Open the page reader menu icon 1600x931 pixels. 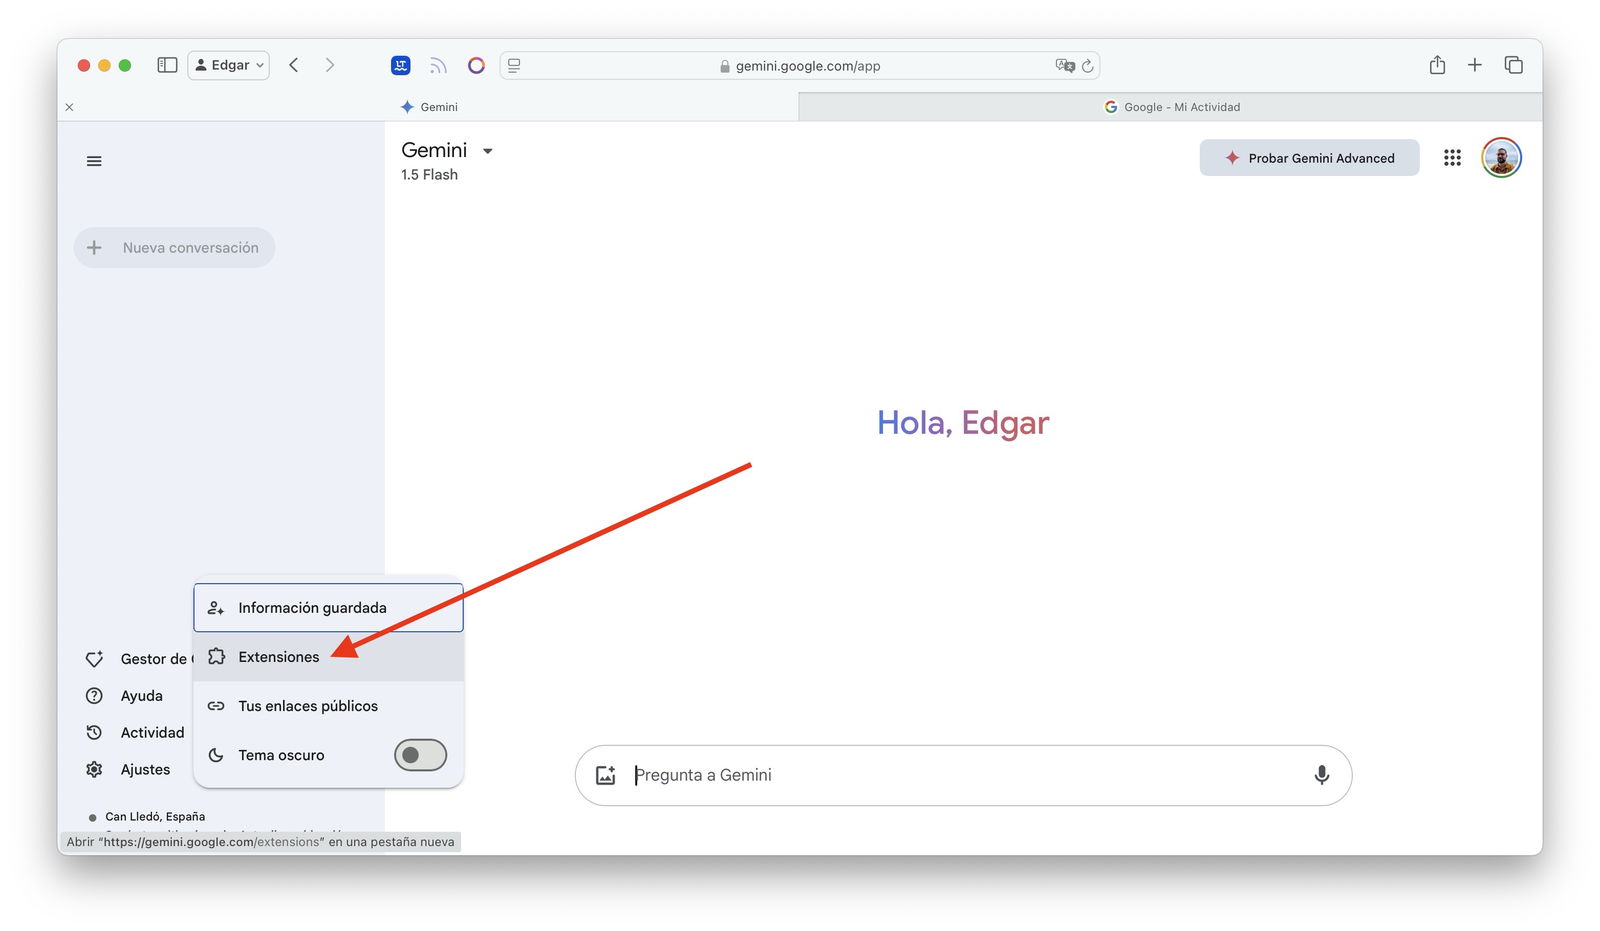[x=514, y=65]
